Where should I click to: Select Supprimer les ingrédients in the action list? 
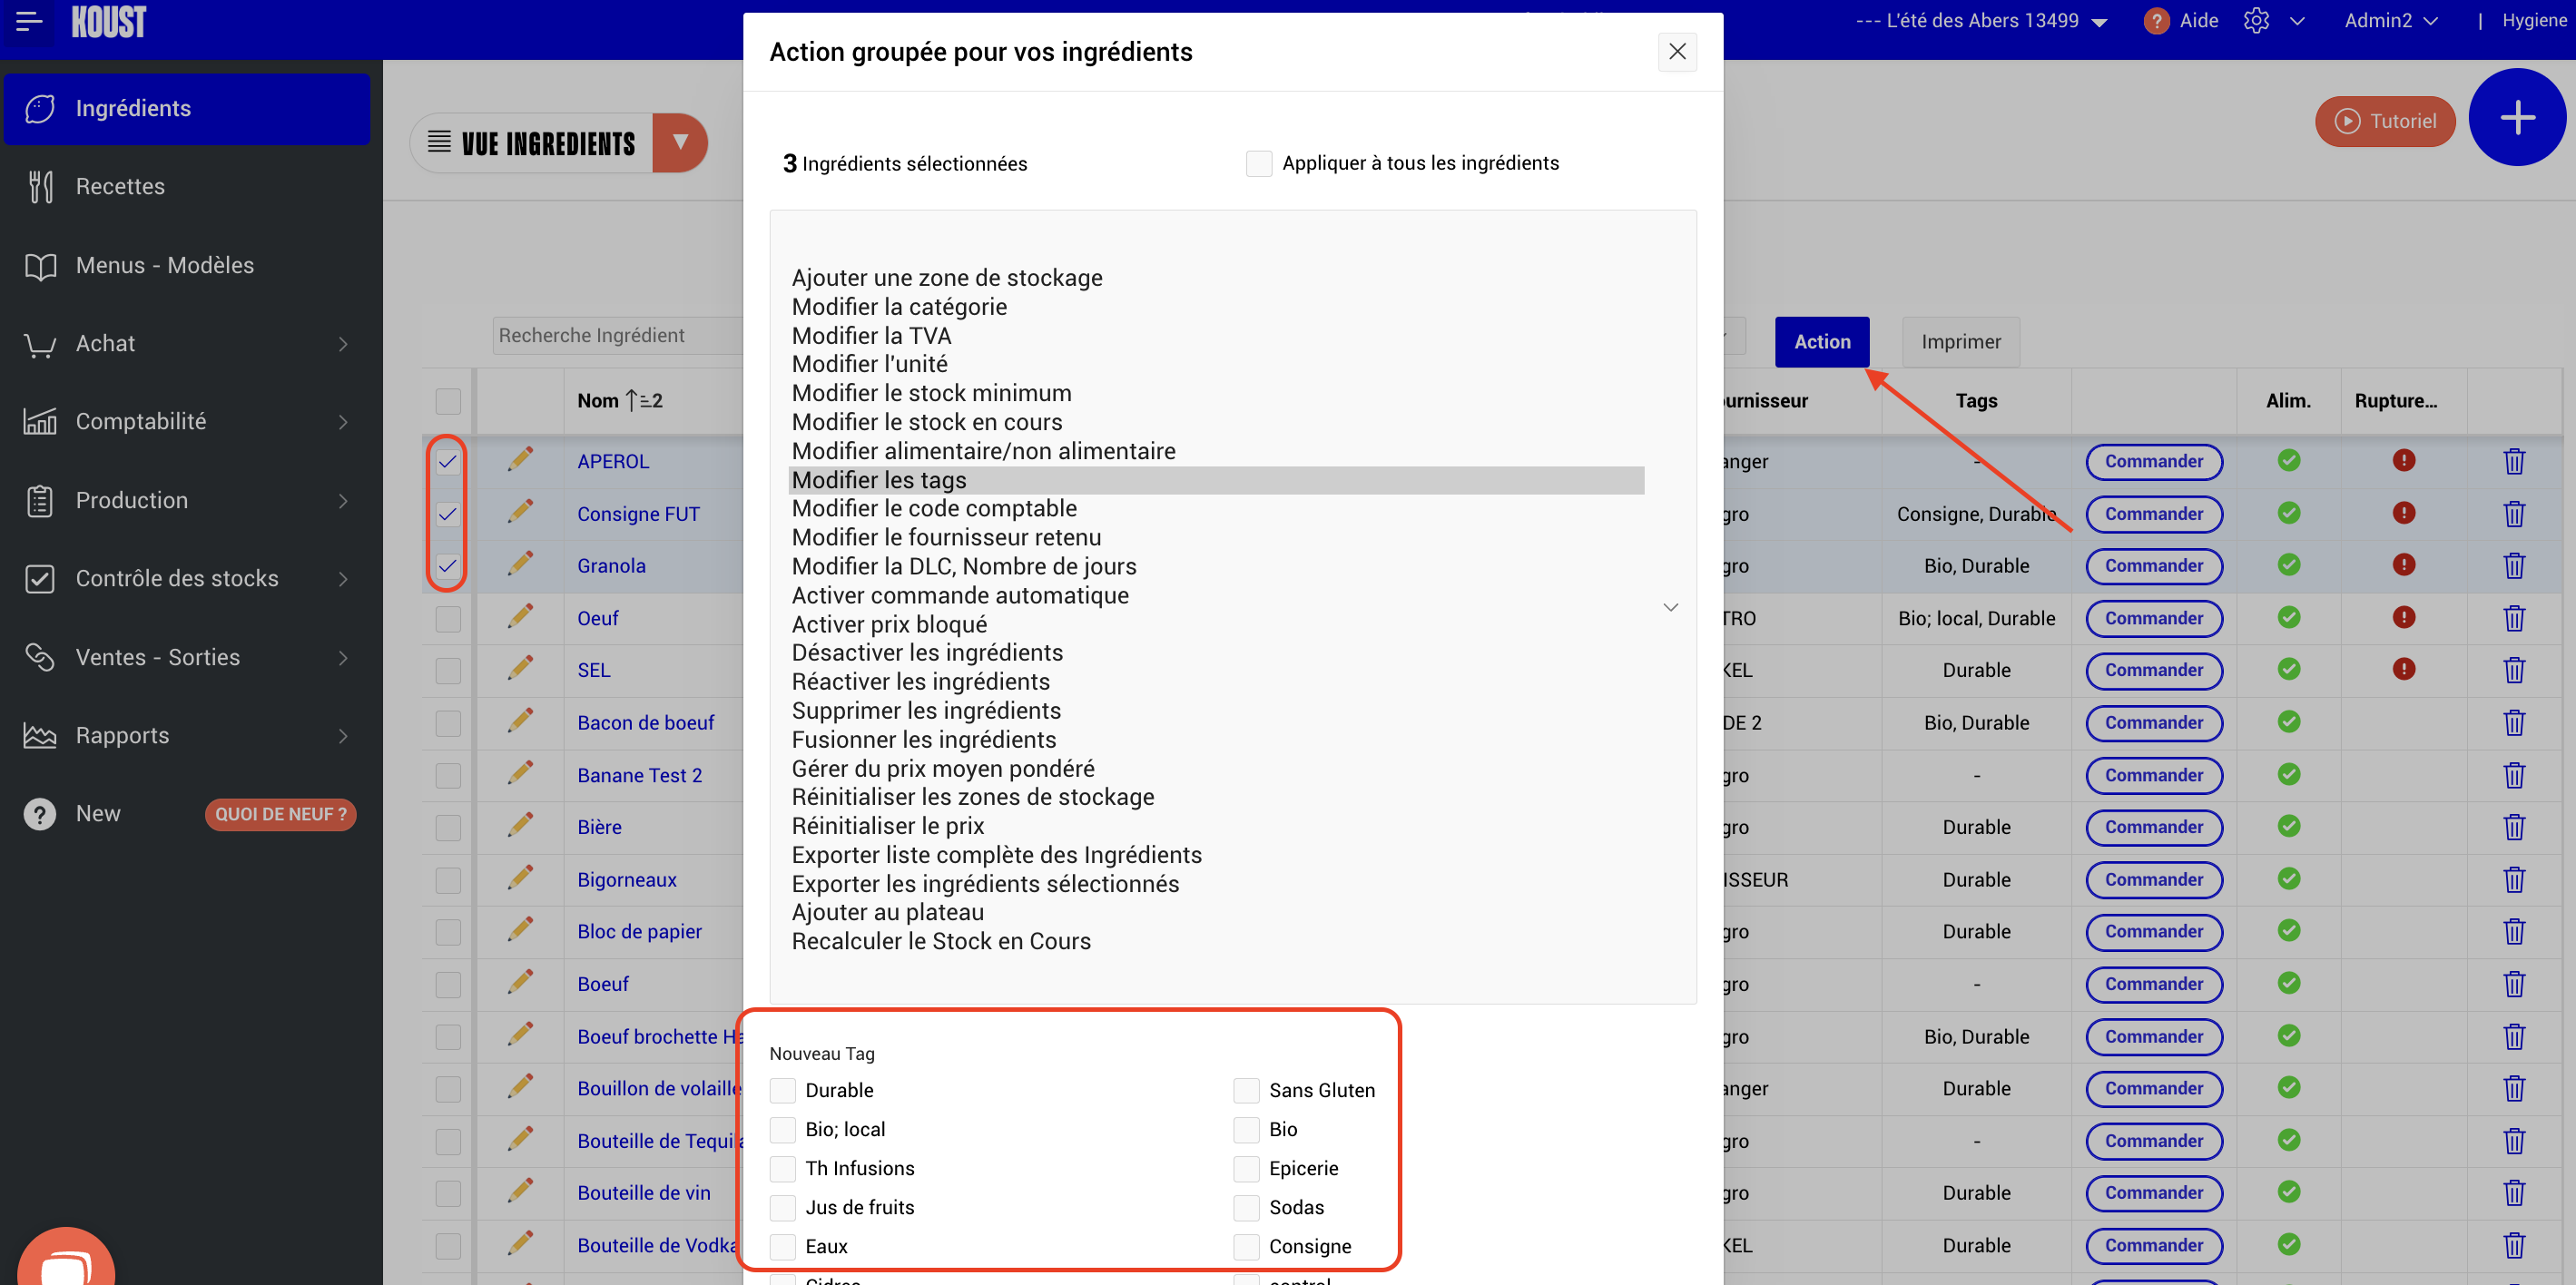coord(926,711)
